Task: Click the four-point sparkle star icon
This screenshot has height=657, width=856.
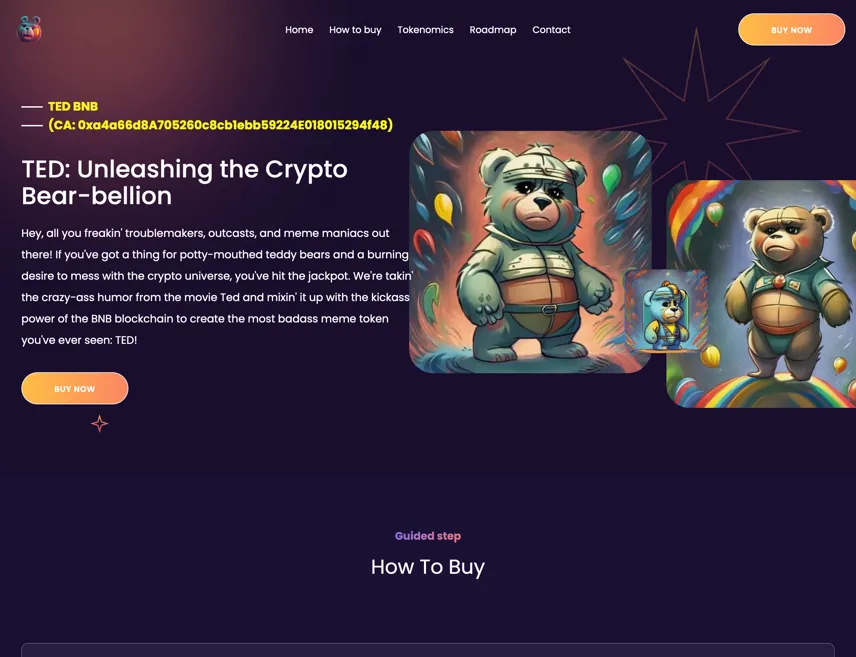Action: [x=99, y=423]
